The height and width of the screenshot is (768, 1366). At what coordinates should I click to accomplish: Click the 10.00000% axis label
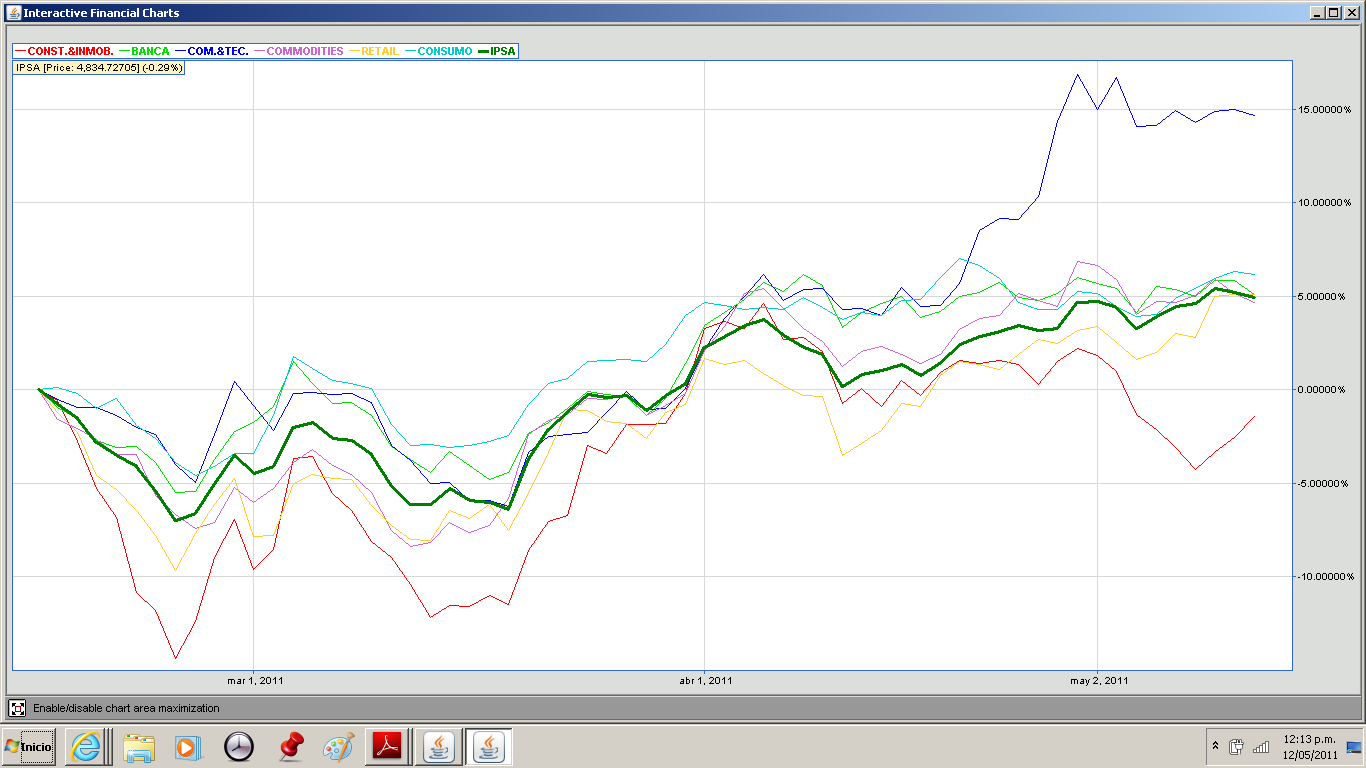pos(1324,203)
